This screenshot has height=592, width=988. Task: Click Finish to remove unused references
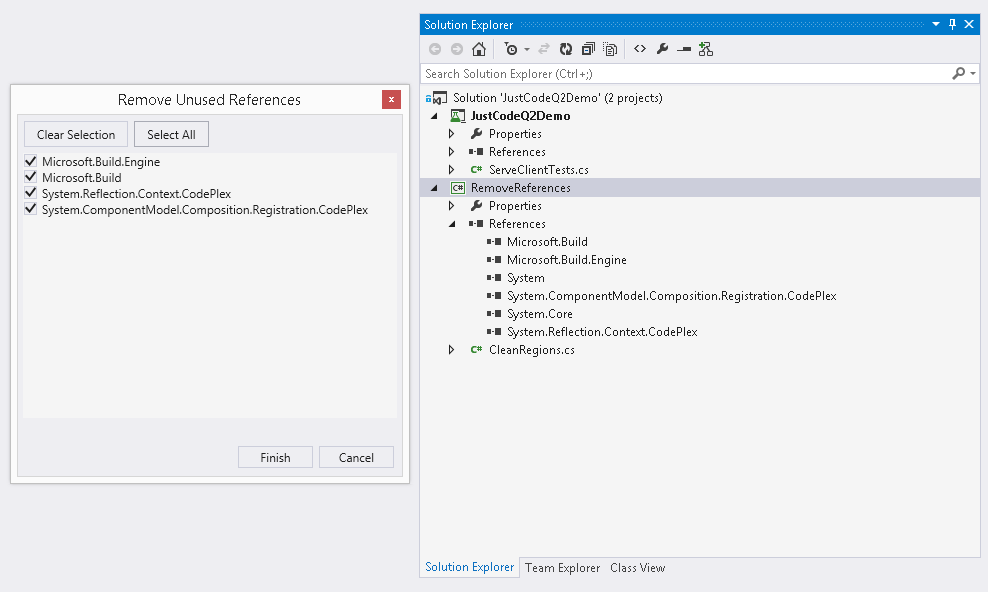click(275, 457)
